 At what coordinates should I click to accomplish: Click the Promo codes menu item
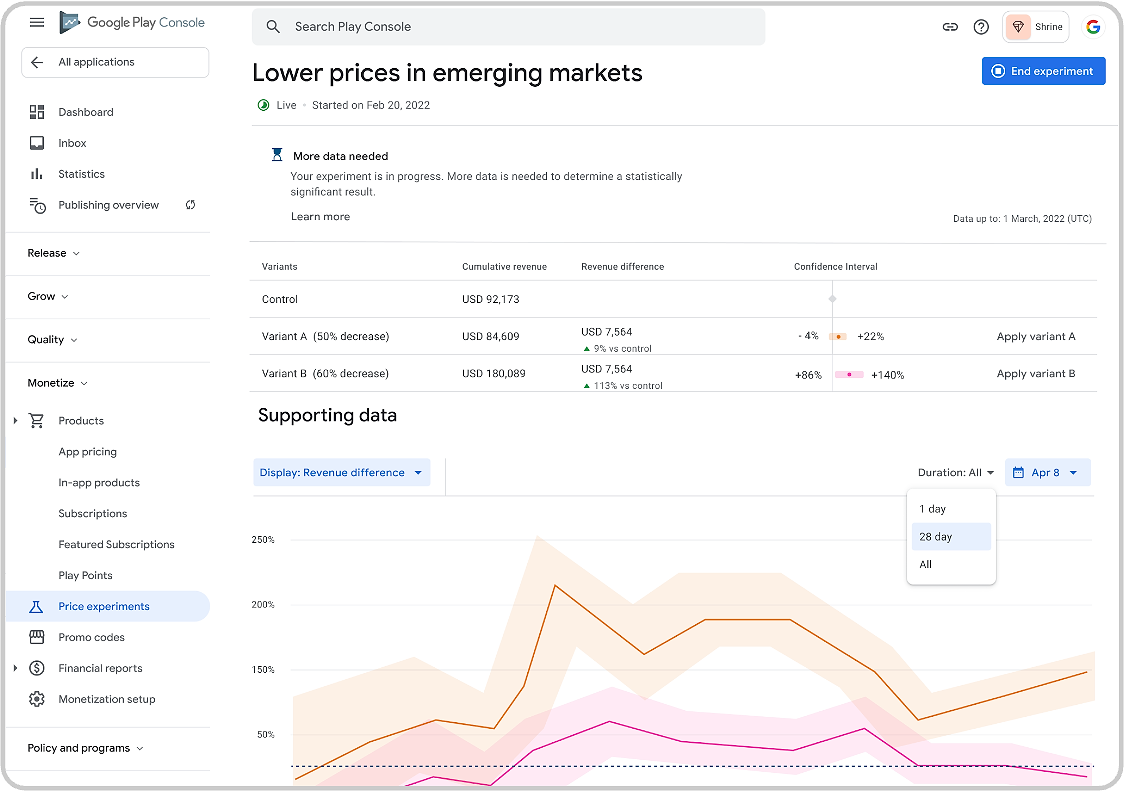click(91, 637)
